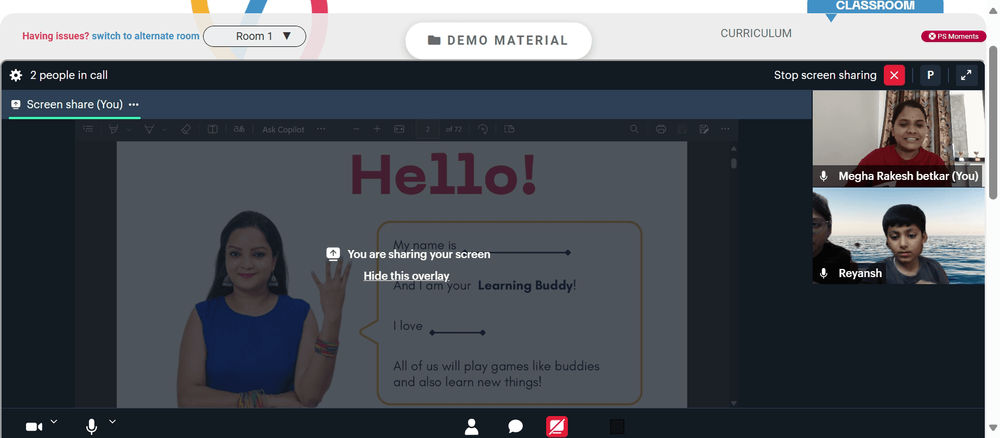Viewport: 1000px width, 438px height.
Task: Open the CLASSROOM tab
Action: point(875,6)
